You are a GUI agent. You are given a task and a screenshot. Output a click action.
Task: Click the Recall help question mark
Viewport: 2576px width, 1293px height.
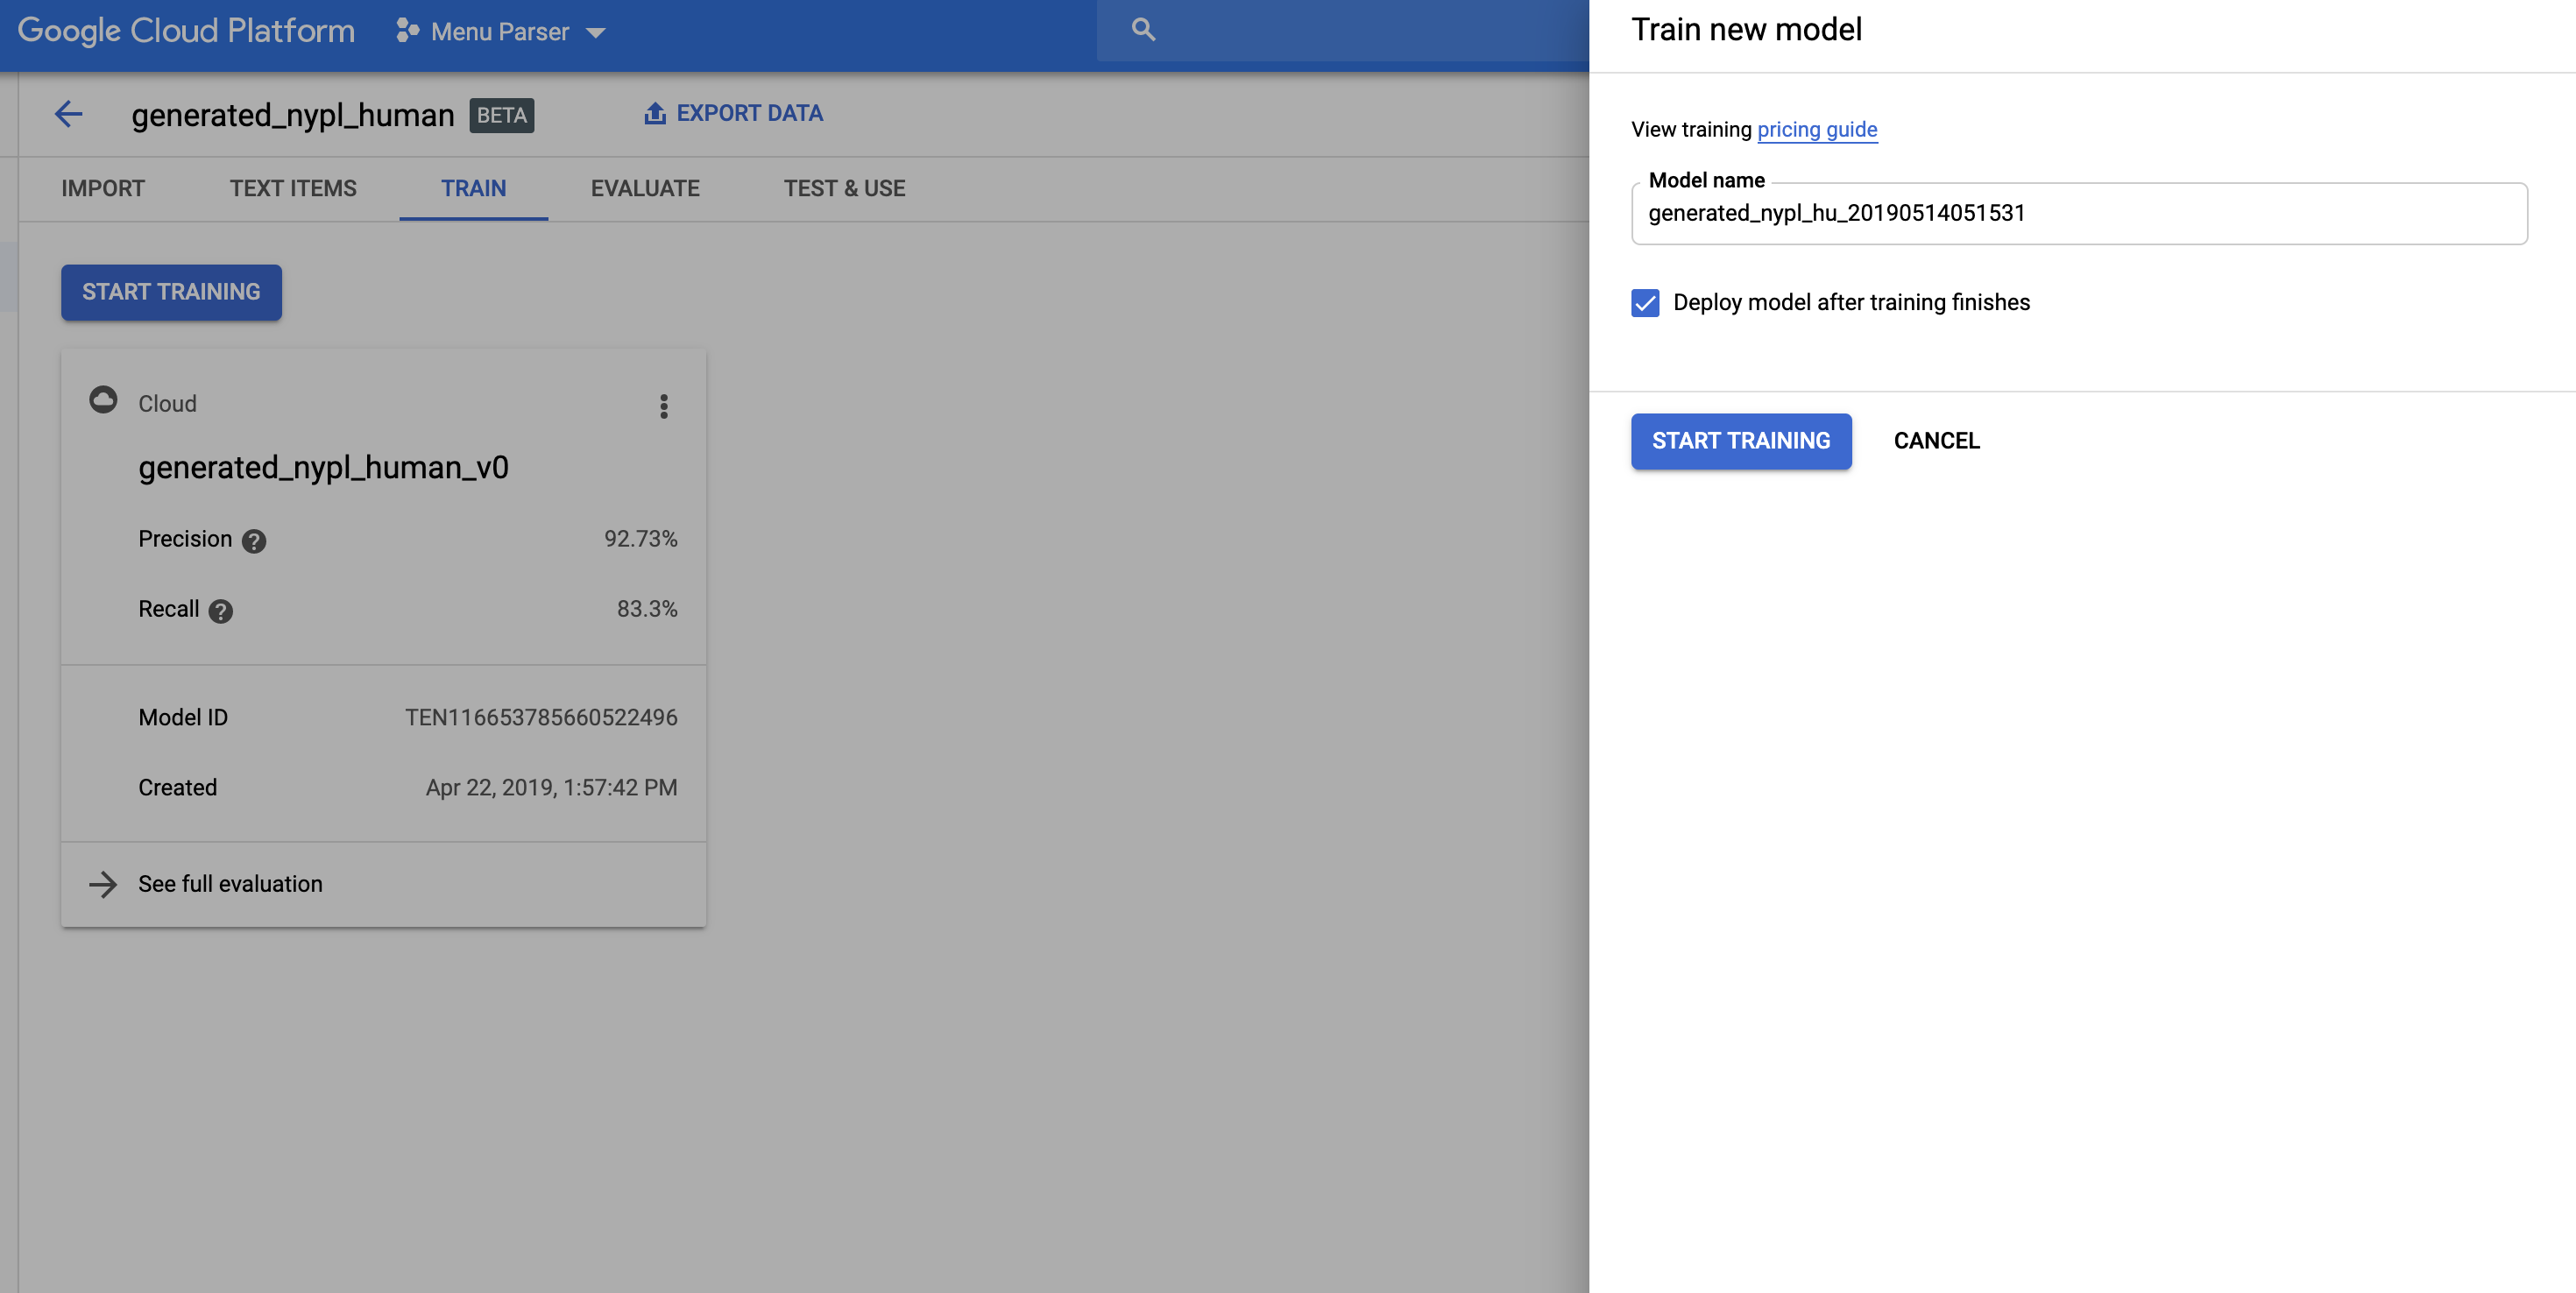(x=220, y=611)
